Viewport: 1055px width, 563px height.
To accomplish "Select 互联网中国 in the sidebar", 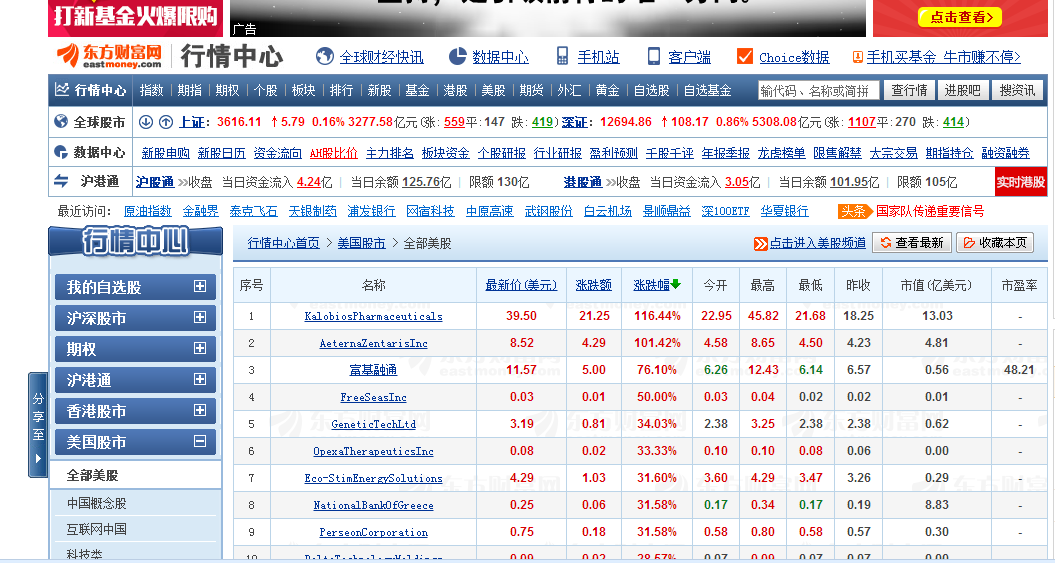I will coord(96,529).
